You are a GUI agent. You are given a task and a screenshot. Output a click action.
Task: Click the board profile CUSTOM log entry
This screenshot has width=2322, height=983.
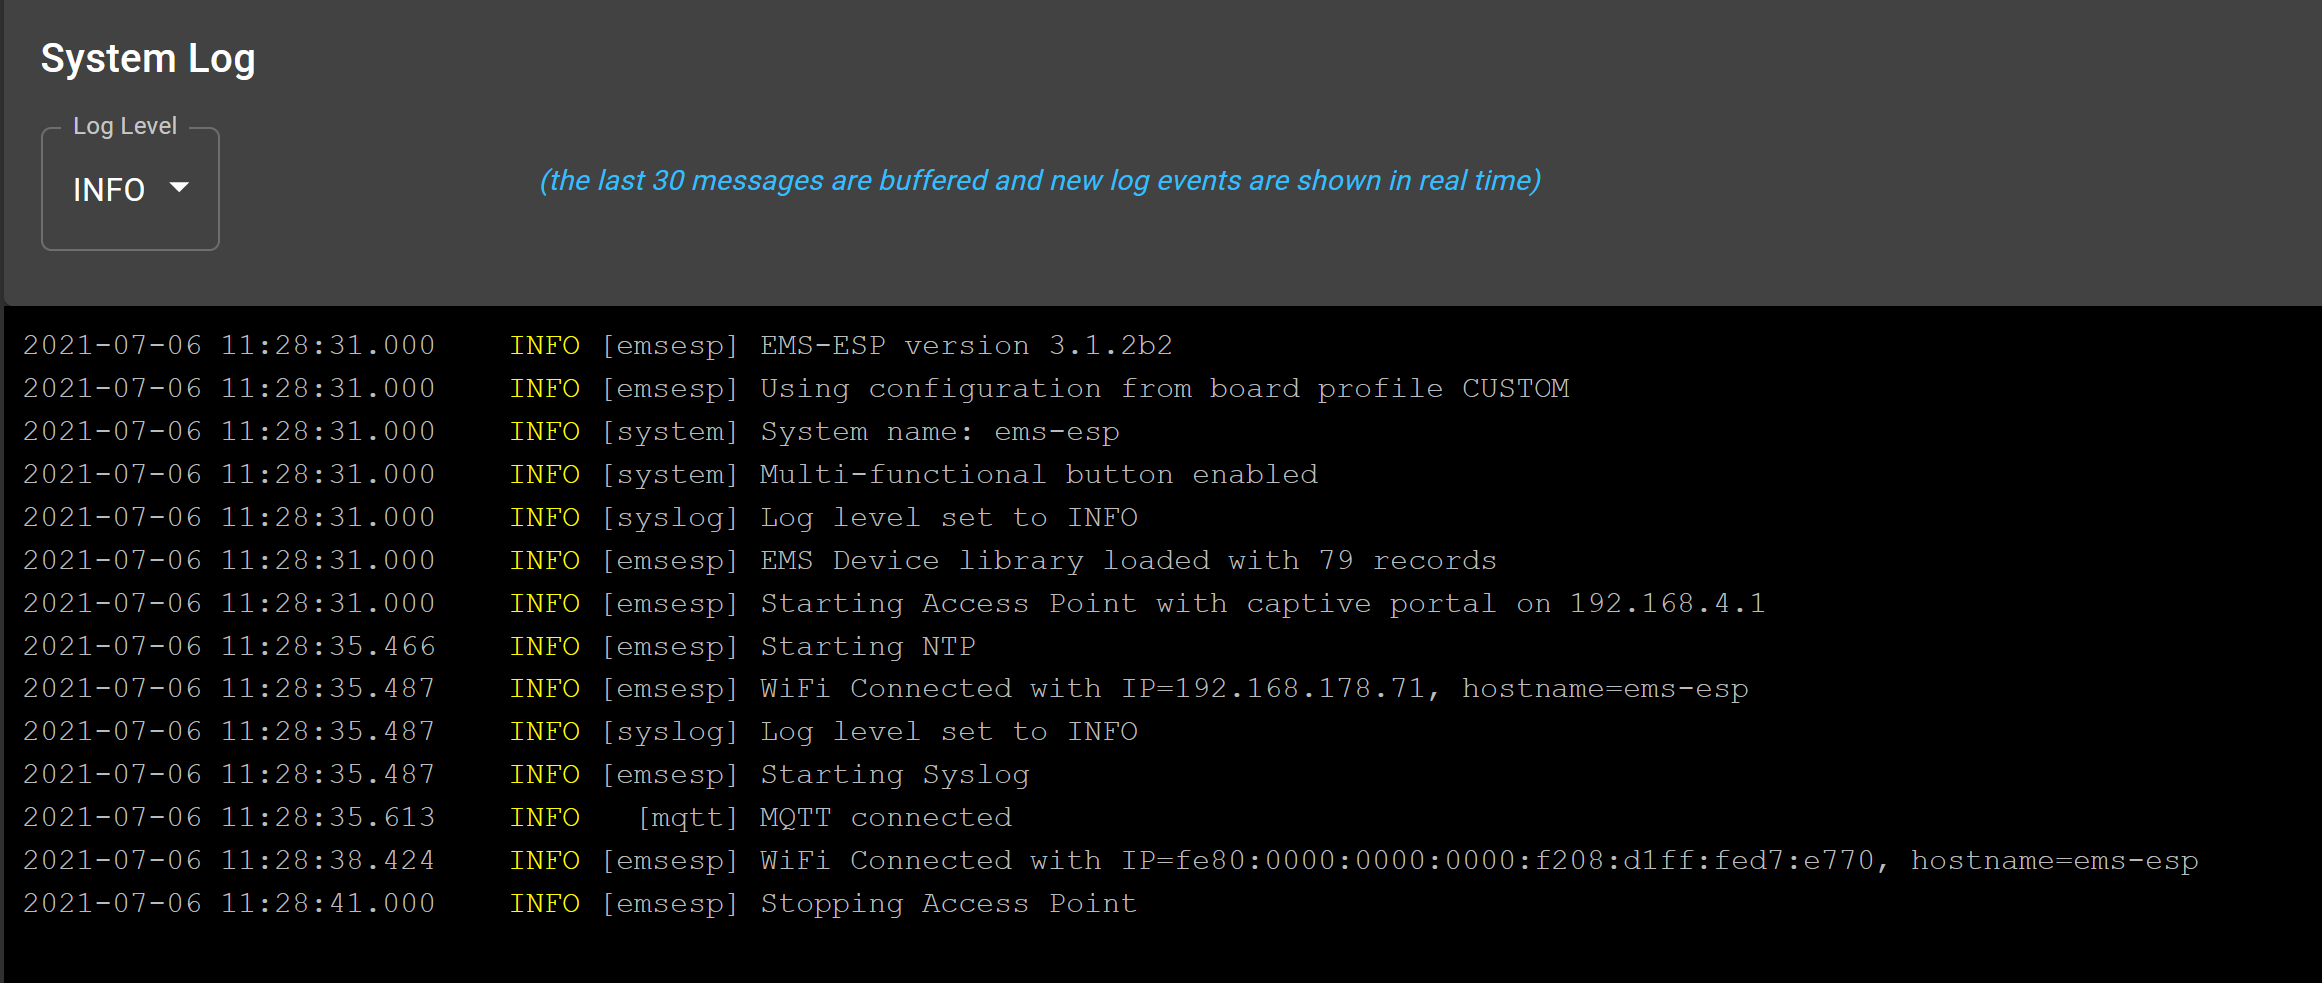click(x=1165, y=388)
